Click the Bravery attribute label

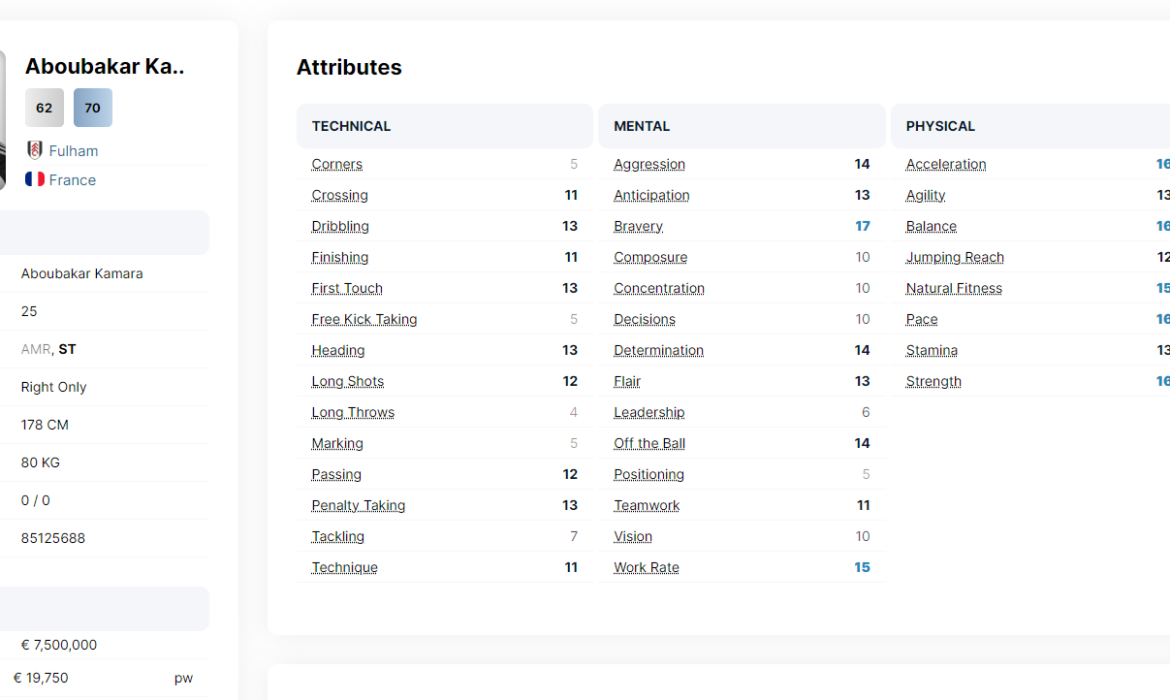pyautogui.click(x=638, y=226)
